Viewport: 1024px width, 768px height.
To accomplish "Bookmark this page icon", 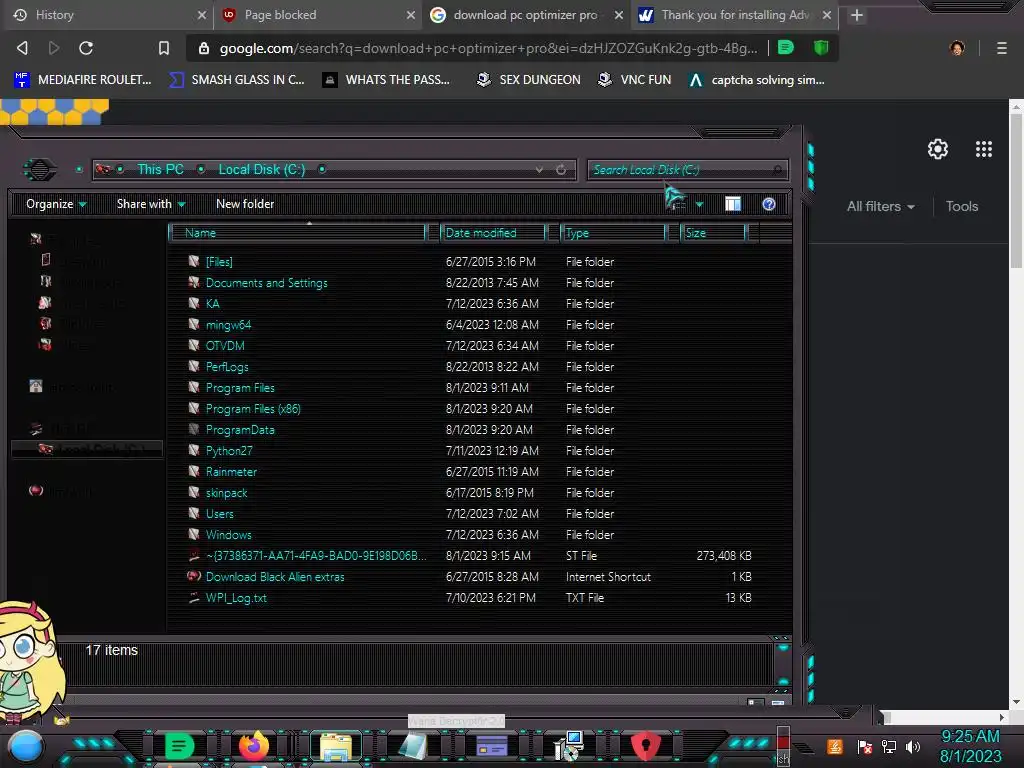I will point(164,48).
